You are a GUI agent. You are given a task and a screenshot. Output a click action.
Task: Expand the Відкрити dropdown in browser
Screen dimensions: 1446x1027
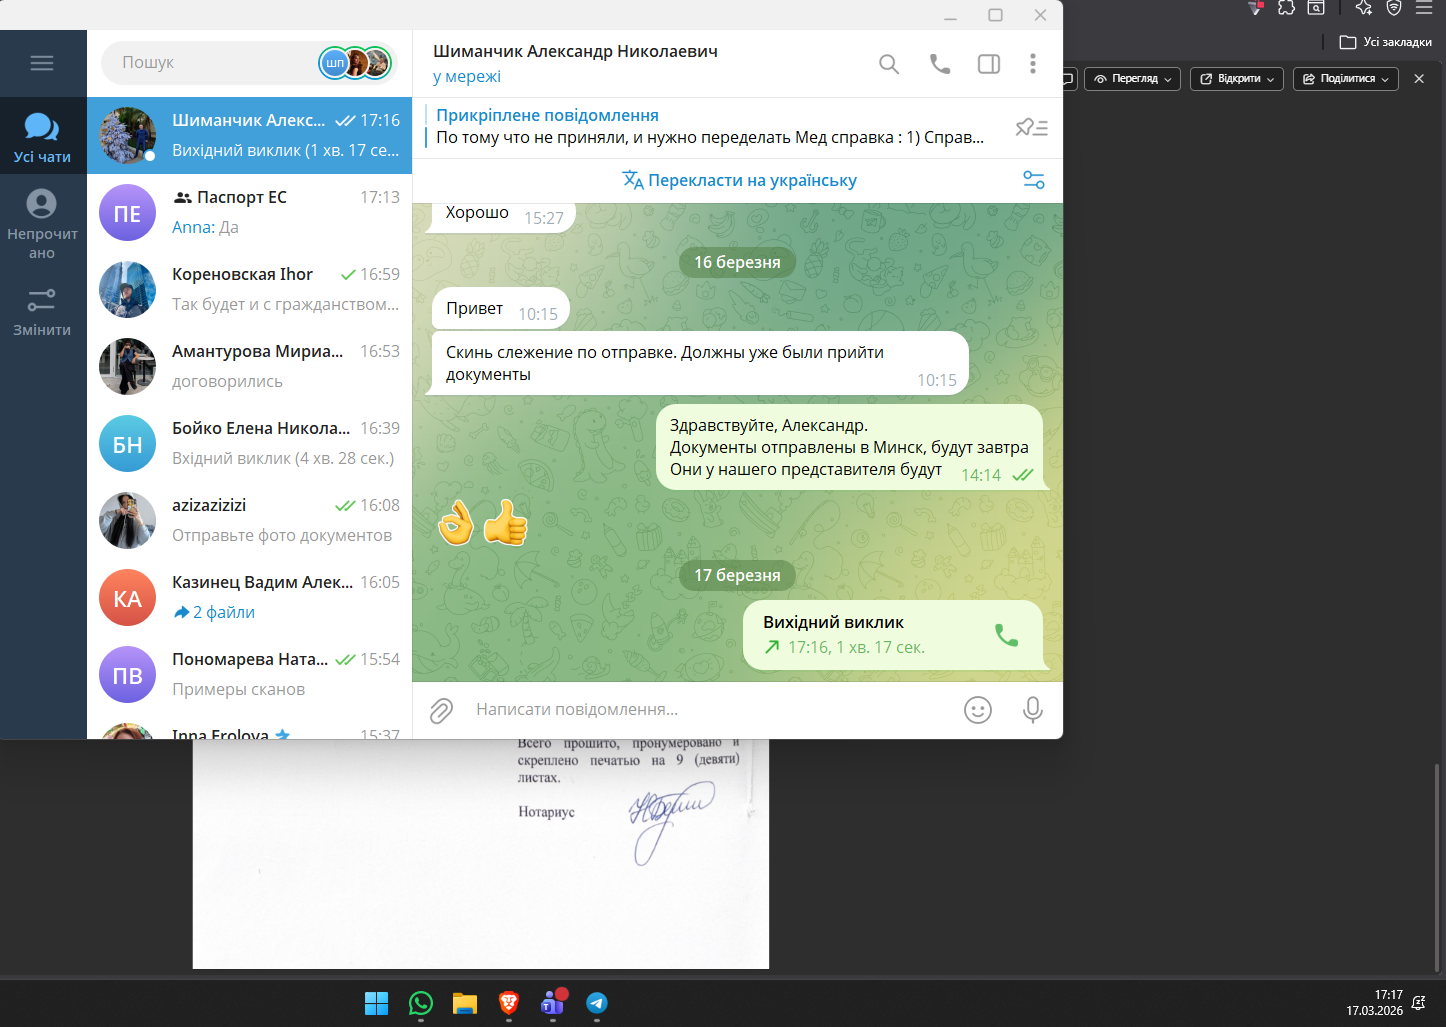coord(1238,79)
